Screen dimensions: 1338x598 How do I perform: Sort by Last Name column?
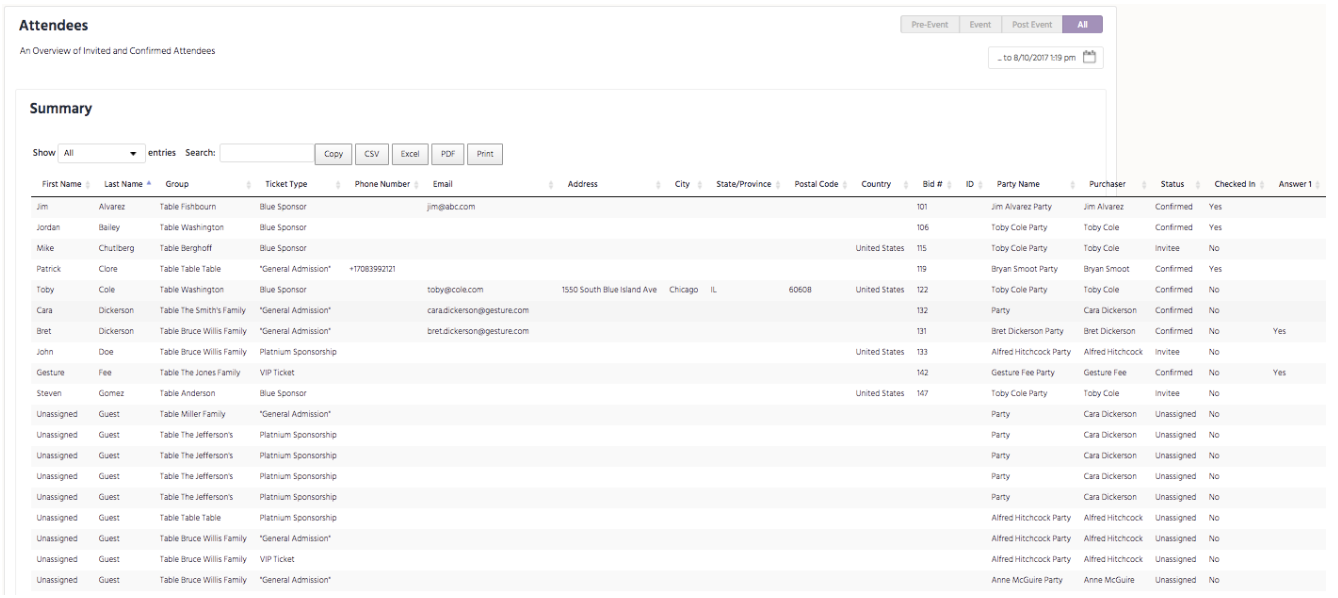(123, 184)
